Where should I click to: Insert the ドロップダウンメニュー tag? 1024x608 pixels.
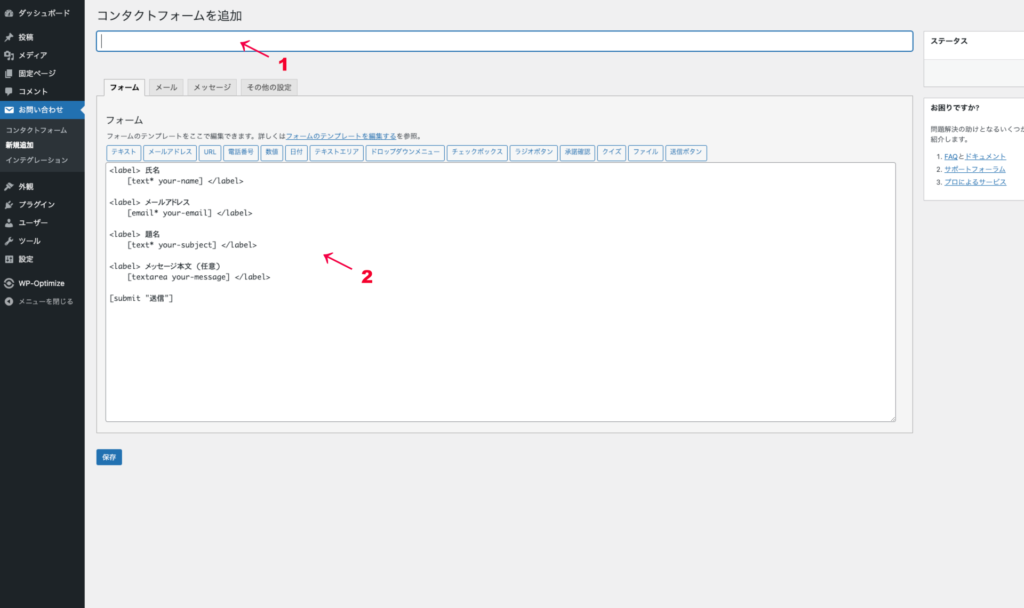[x=404, y=153]
